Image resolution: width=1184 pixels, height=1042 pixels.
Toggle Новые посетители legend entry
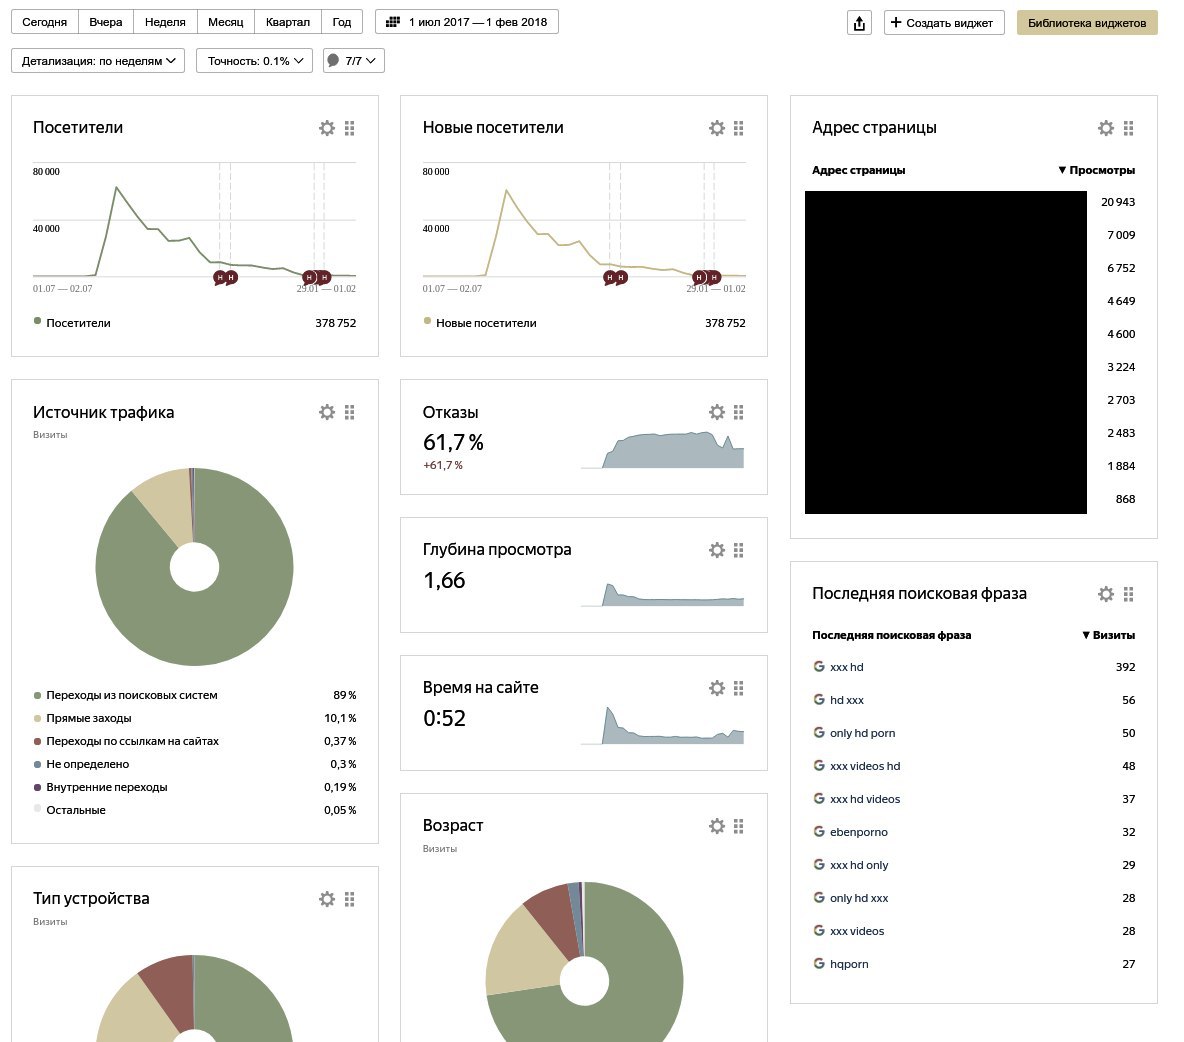tap(480, 322)
